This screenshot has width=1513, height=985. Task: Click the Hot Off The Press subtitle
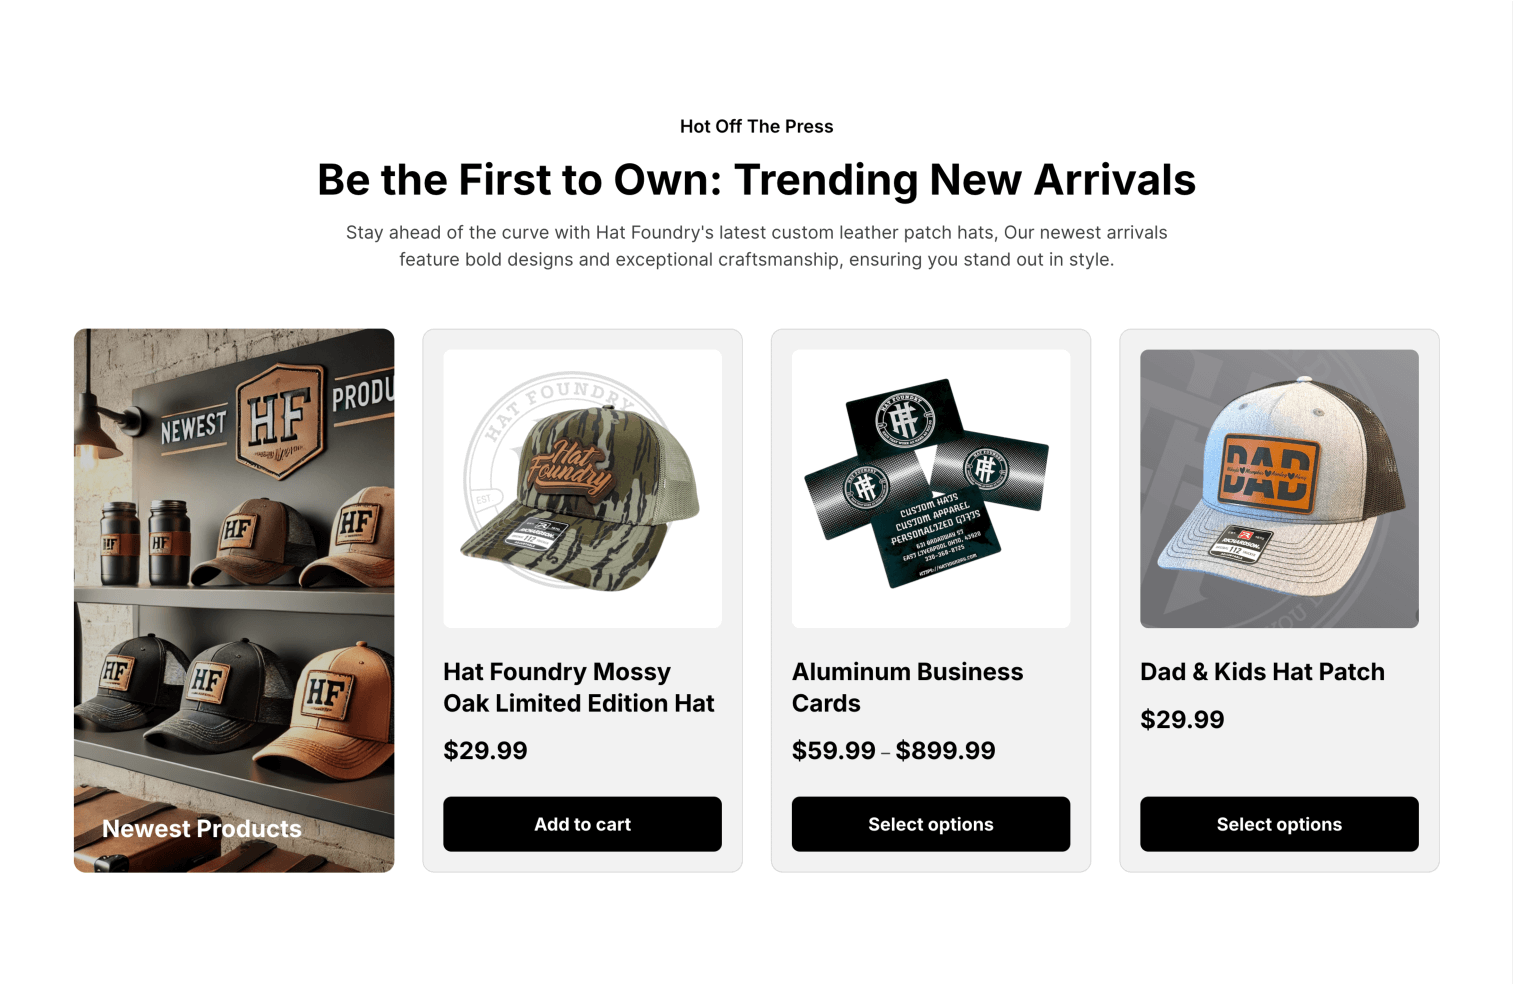[756, 127]
